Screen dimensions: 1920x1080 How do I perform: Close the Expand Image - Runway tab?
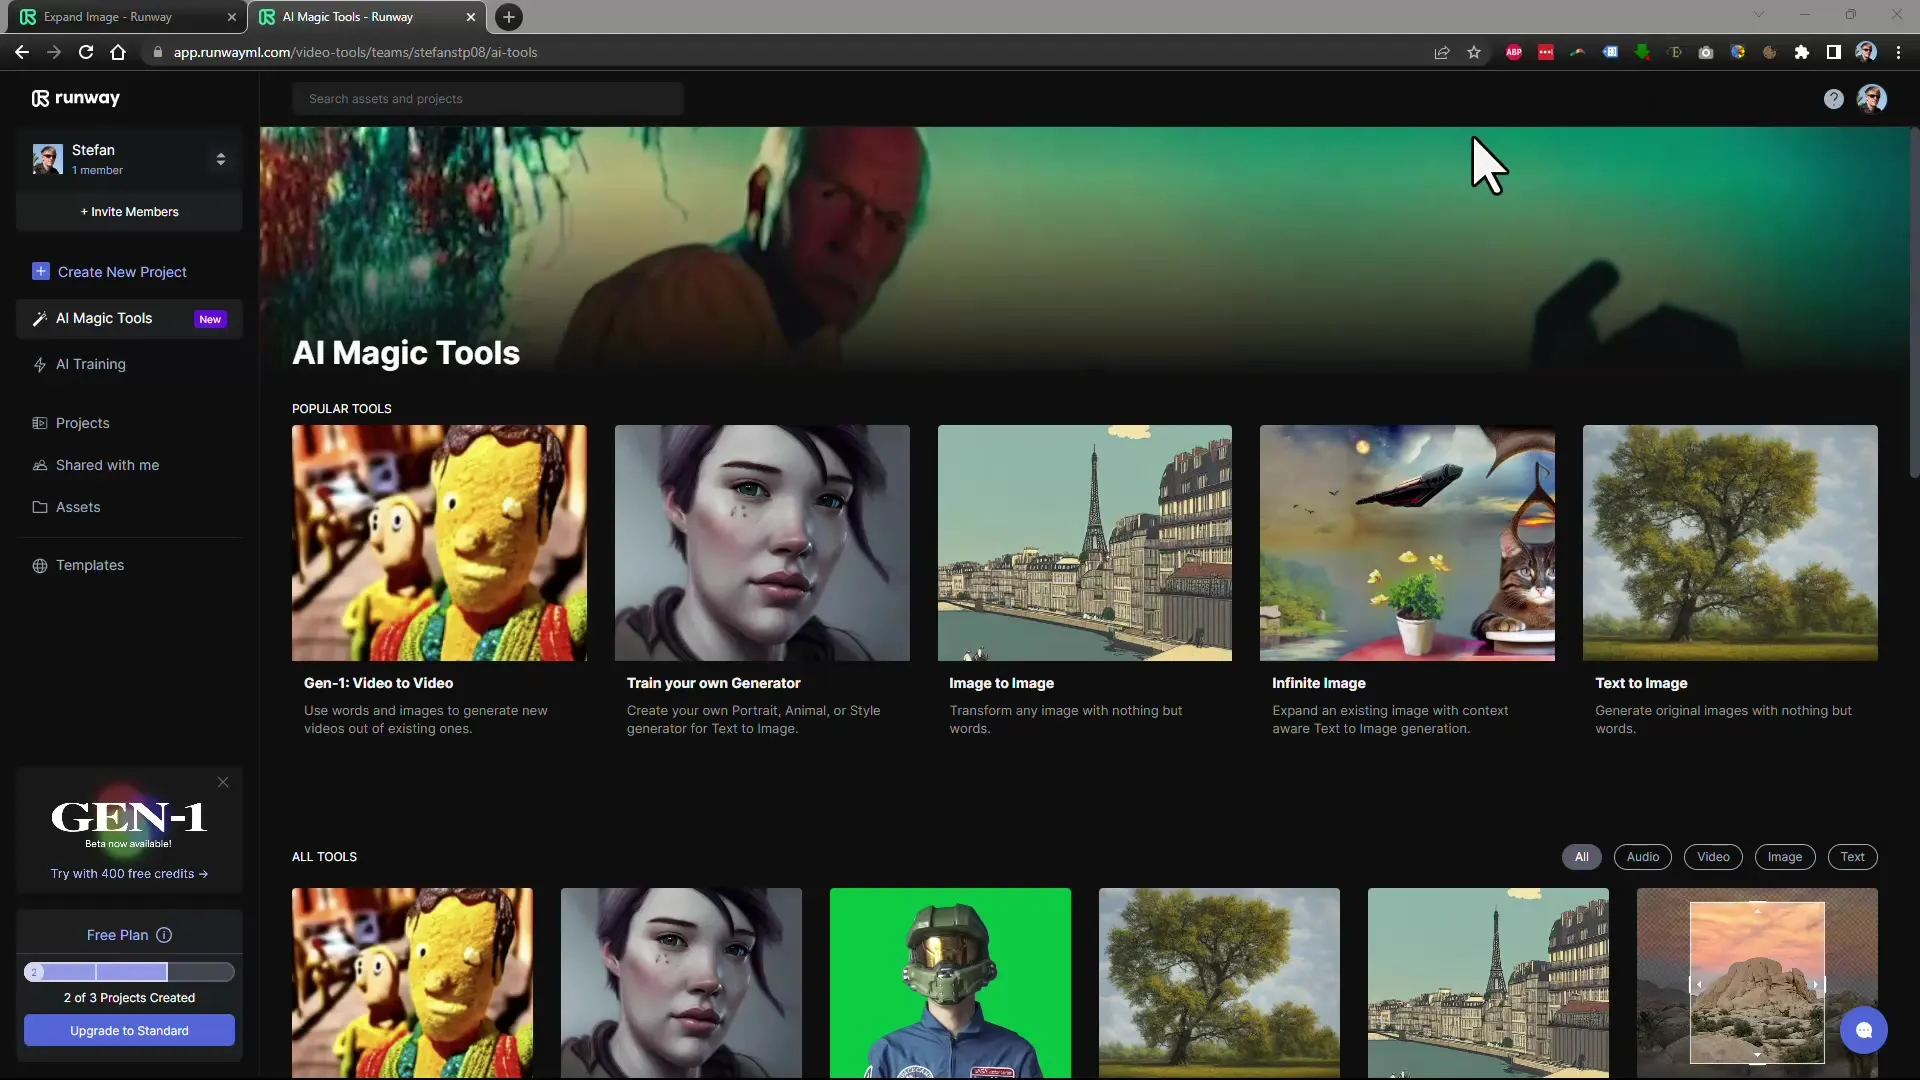[x=231, y=17]
